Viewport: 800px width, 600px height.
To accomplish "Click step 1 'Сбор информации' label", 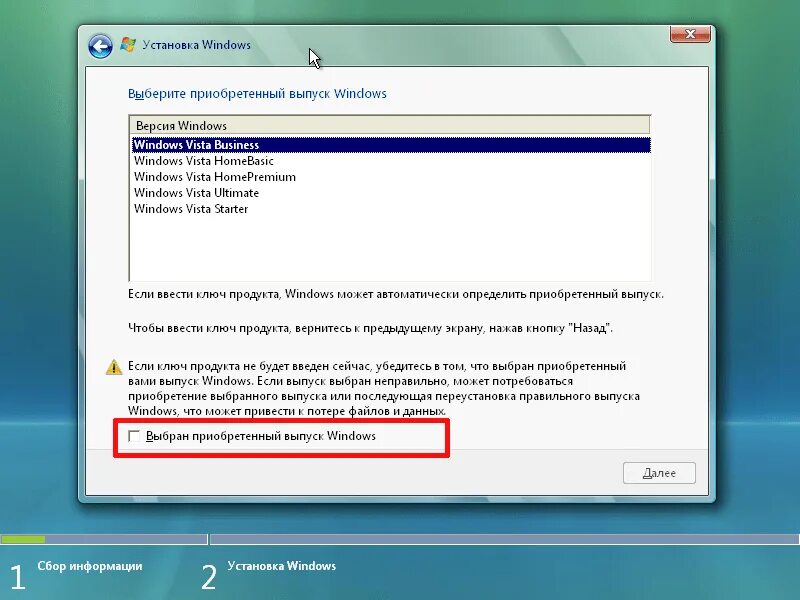I will (90, 566).
